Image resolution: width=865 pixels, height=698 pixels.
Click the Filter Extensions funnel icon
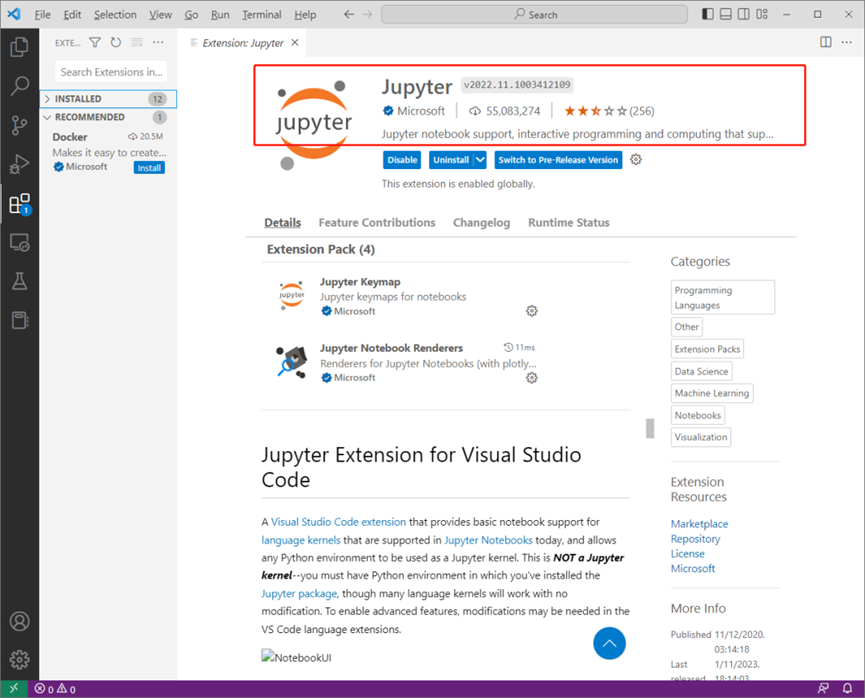pyautogui.click(x=95, y=42)
